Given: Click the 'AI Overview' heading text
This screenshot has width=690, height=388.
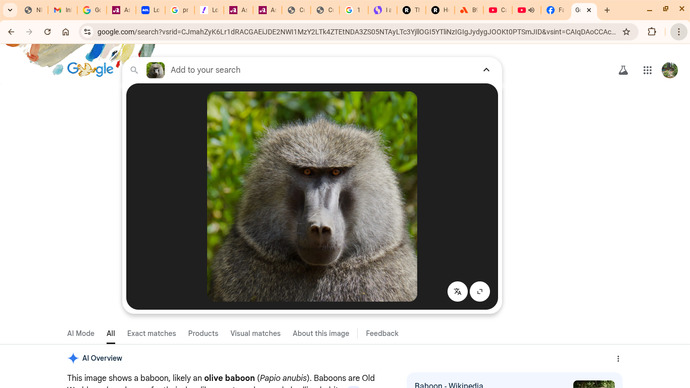Looking at the screenshot, I should coord(102,358).
